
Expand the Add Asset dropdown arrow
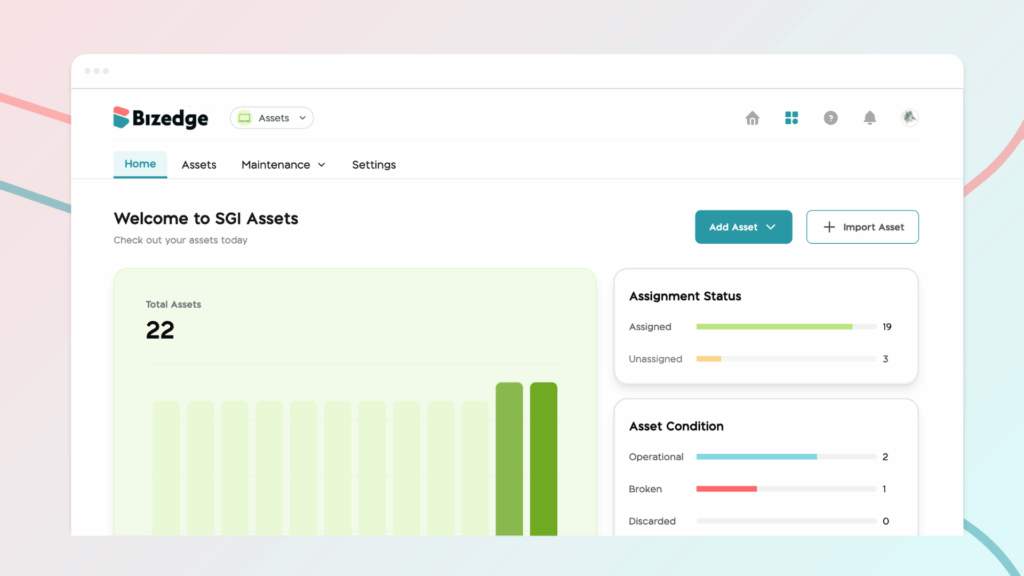[x=771, y=227]
